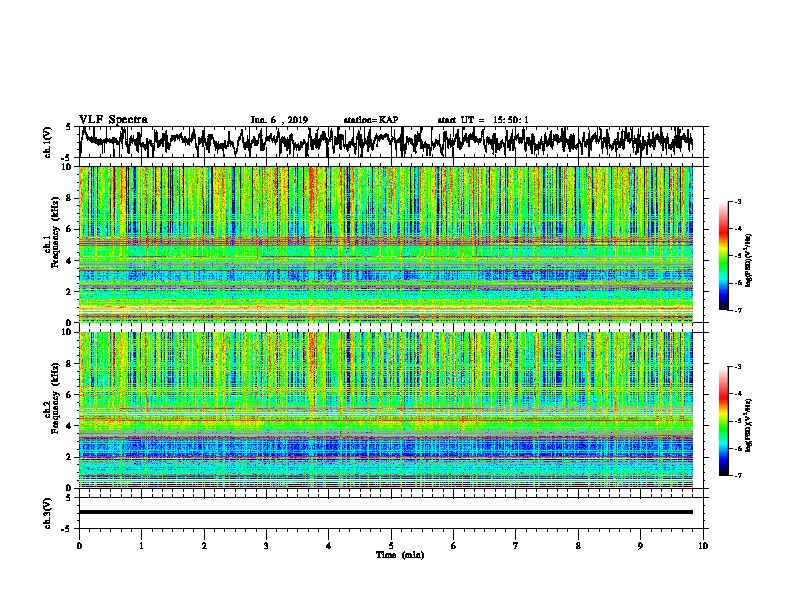792x612 pixels.
Task: Click the 'ch.3(V)' axis label at bottom
Action: point(48,514)
